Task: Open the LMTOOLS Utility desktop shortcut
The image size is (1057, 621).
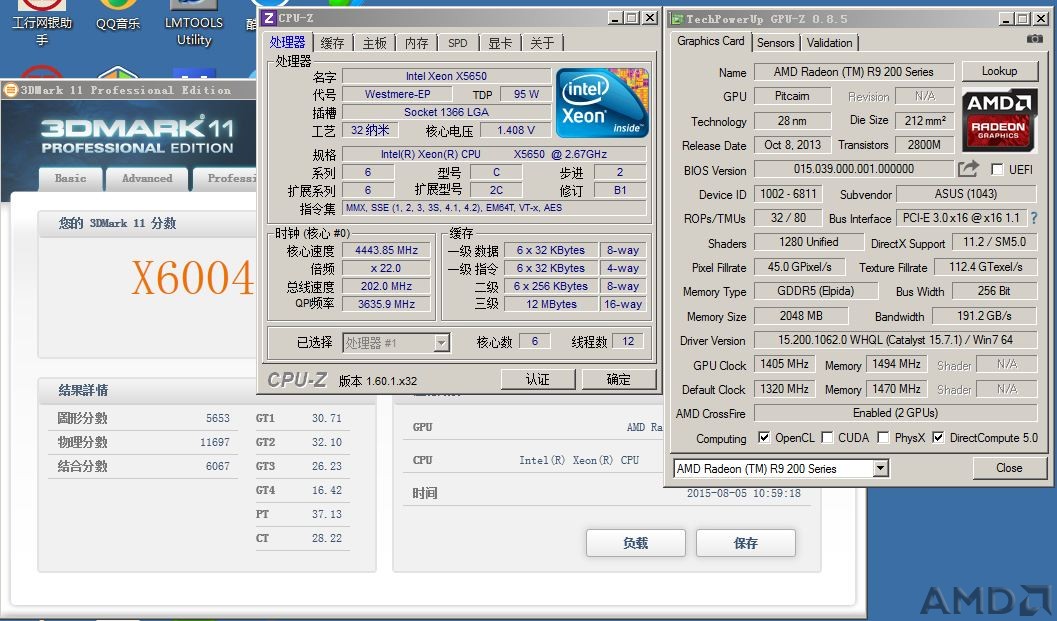Action: [x=193, y=24]
